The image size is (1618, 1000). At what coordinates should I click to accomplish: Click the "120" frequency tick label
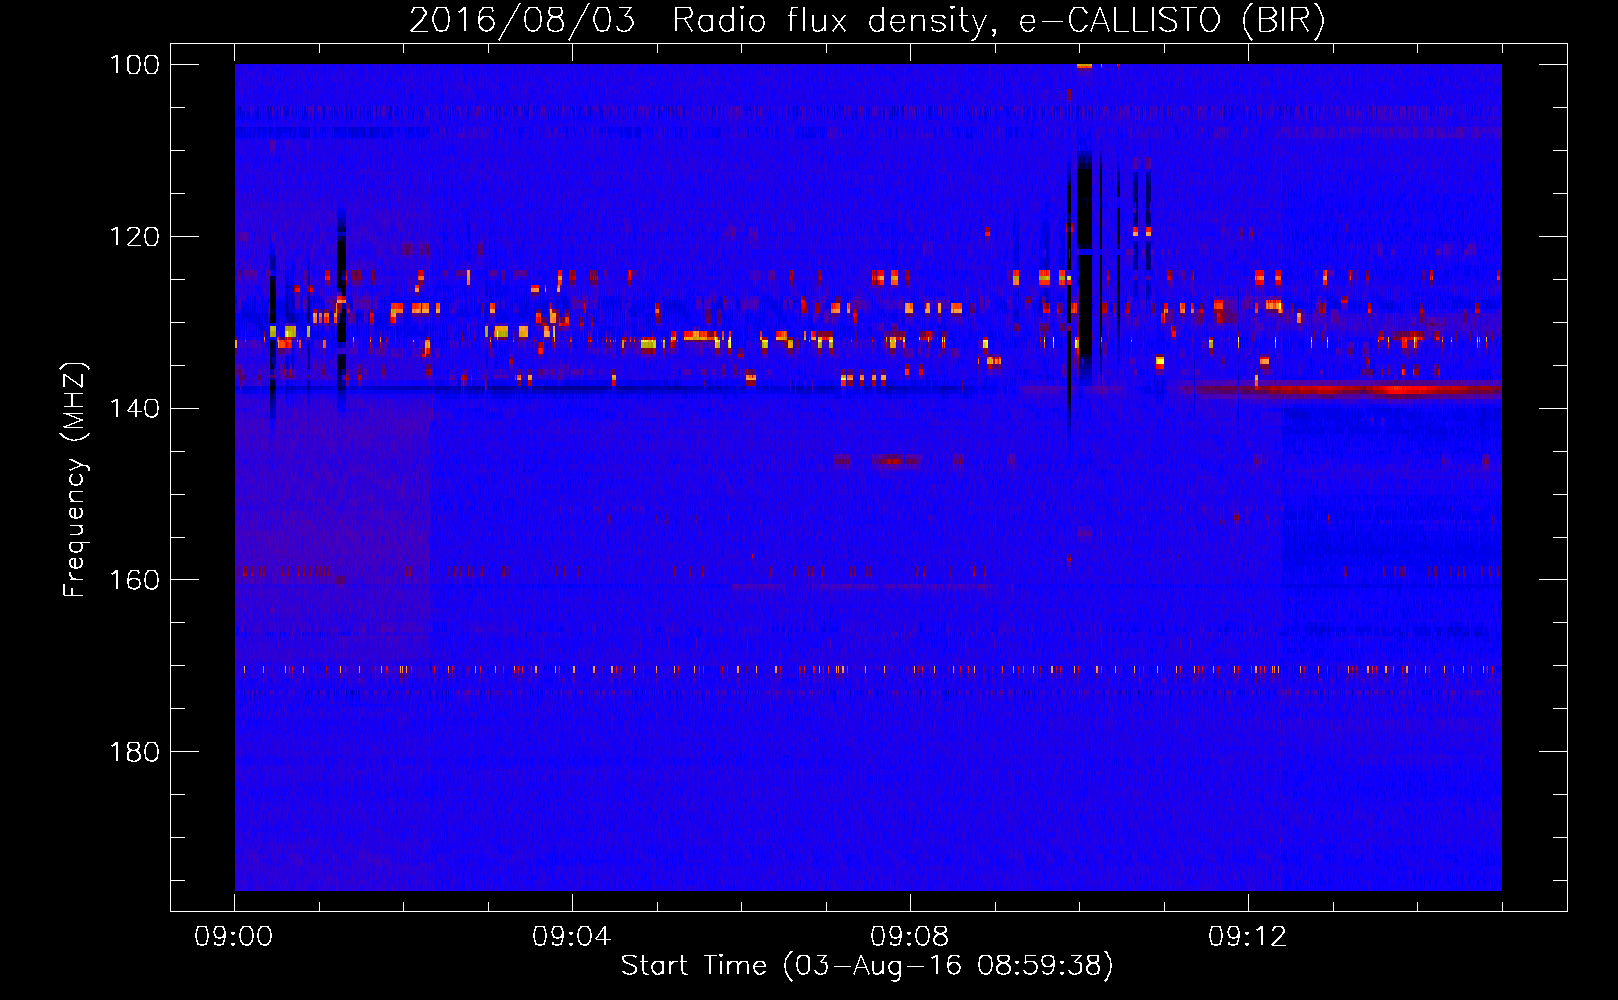[134, 237]
